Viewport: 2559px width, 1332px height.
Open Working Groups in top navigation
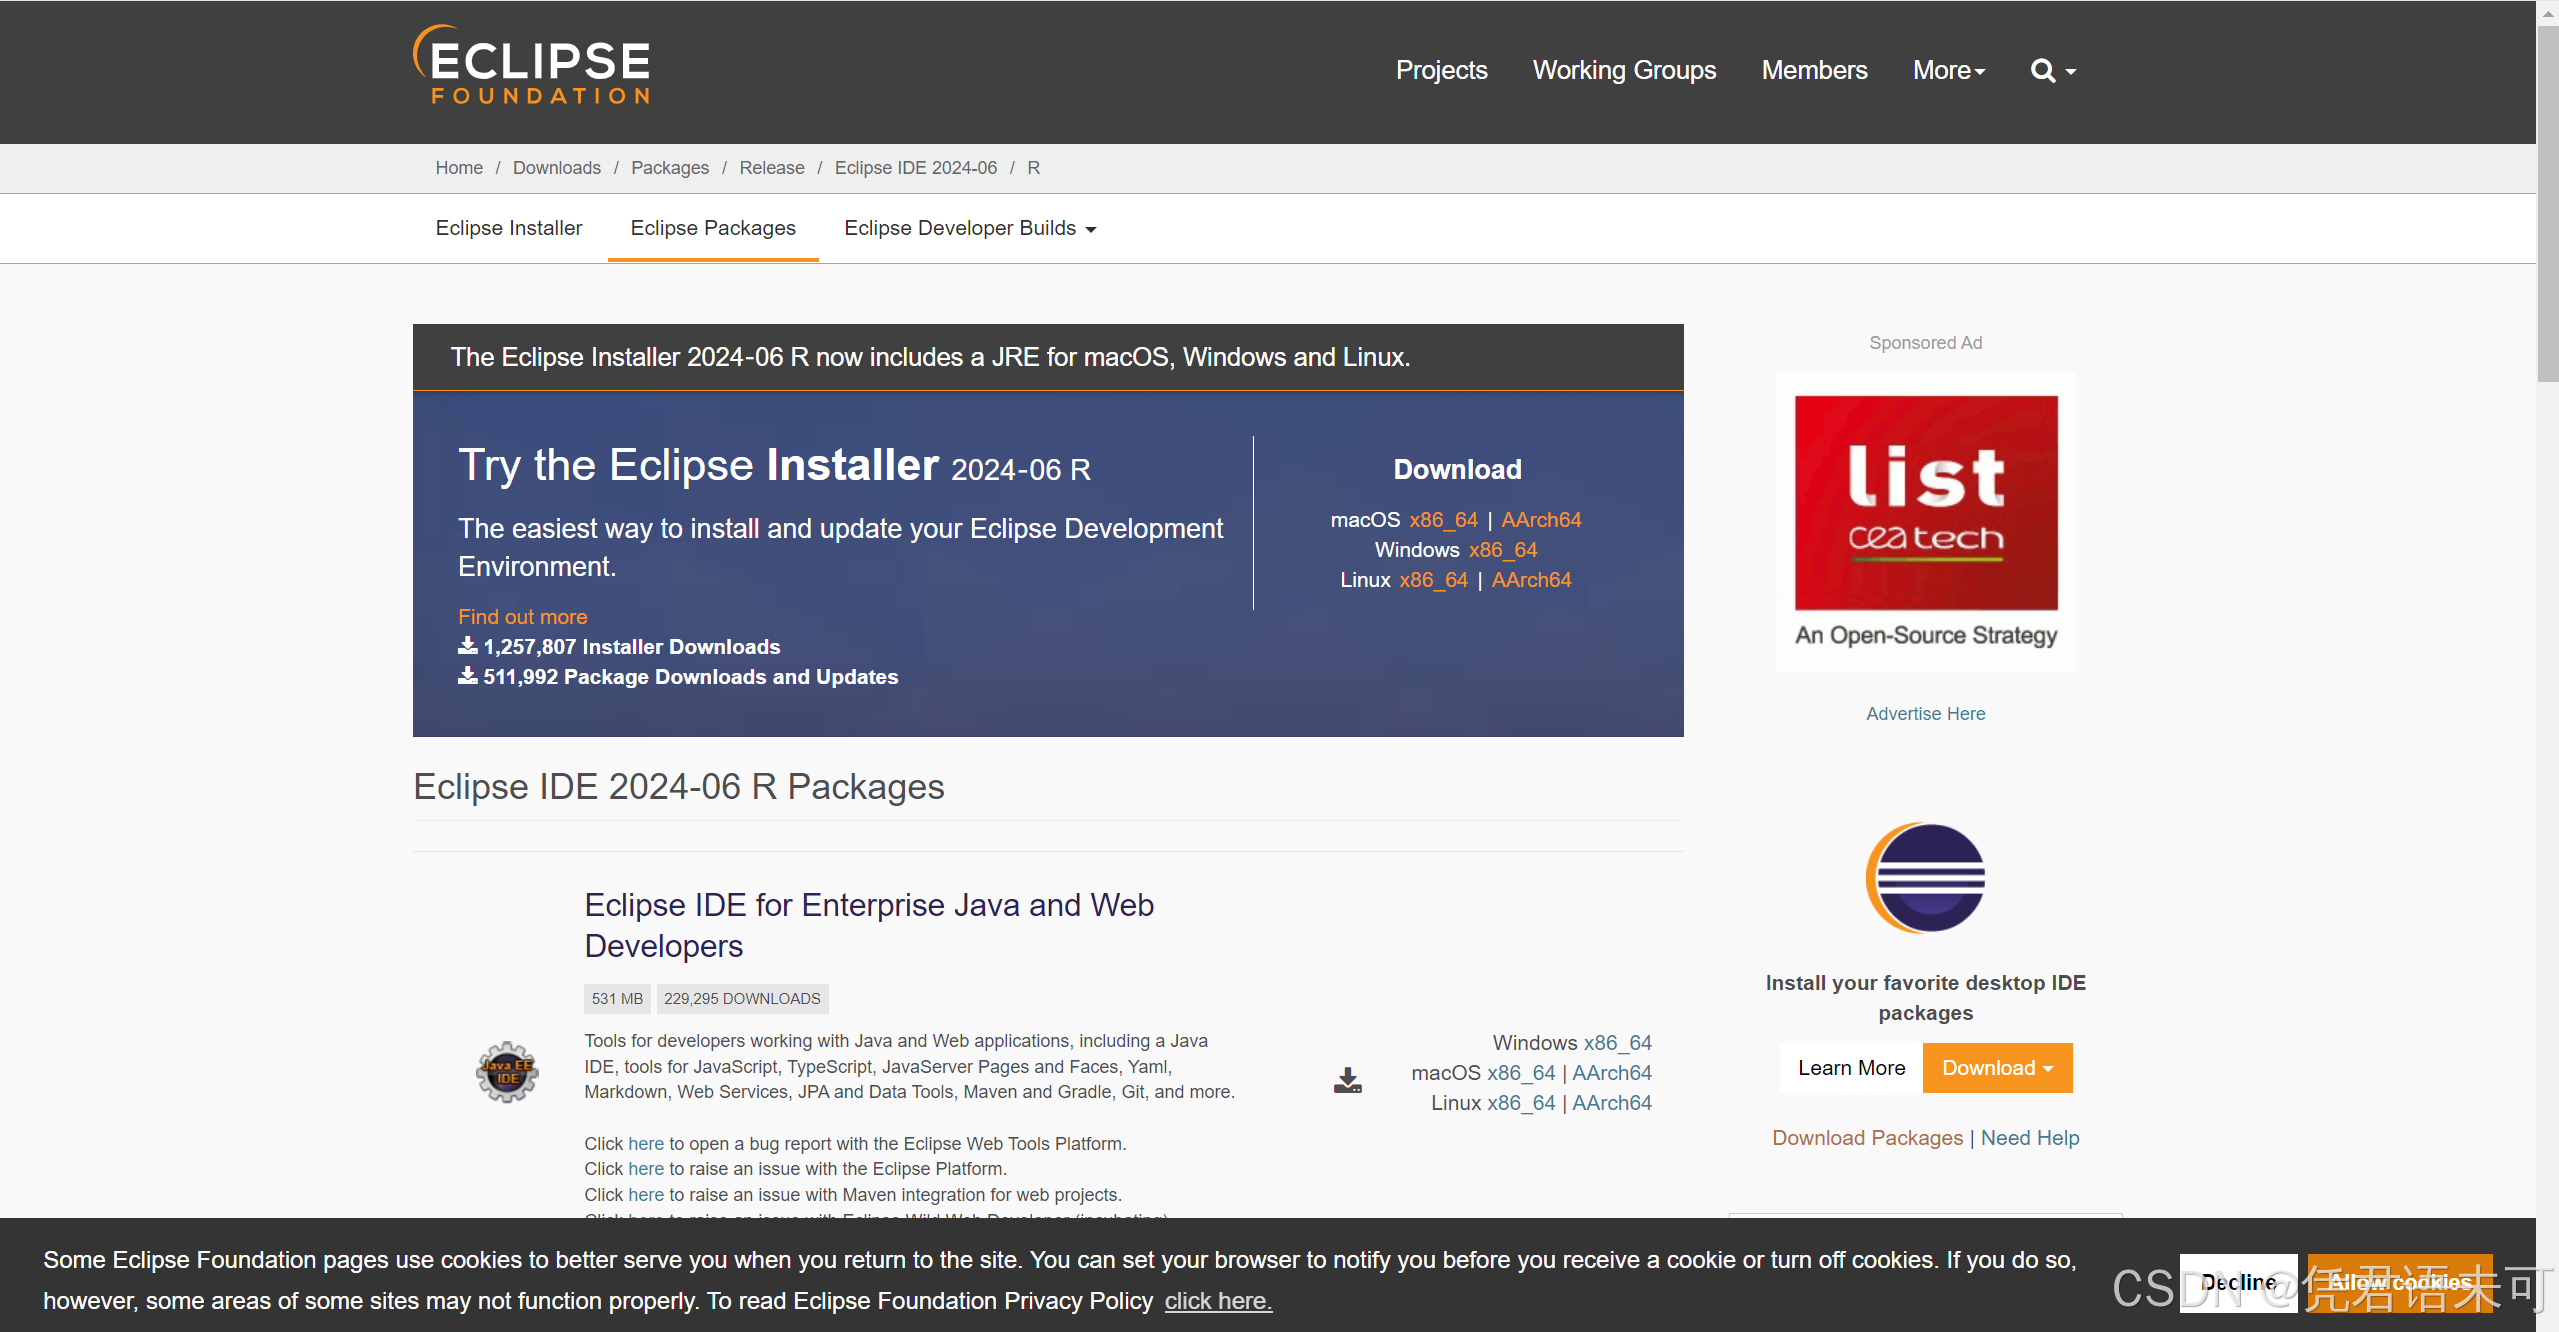pyautogui.click(x=1624, y=70)
